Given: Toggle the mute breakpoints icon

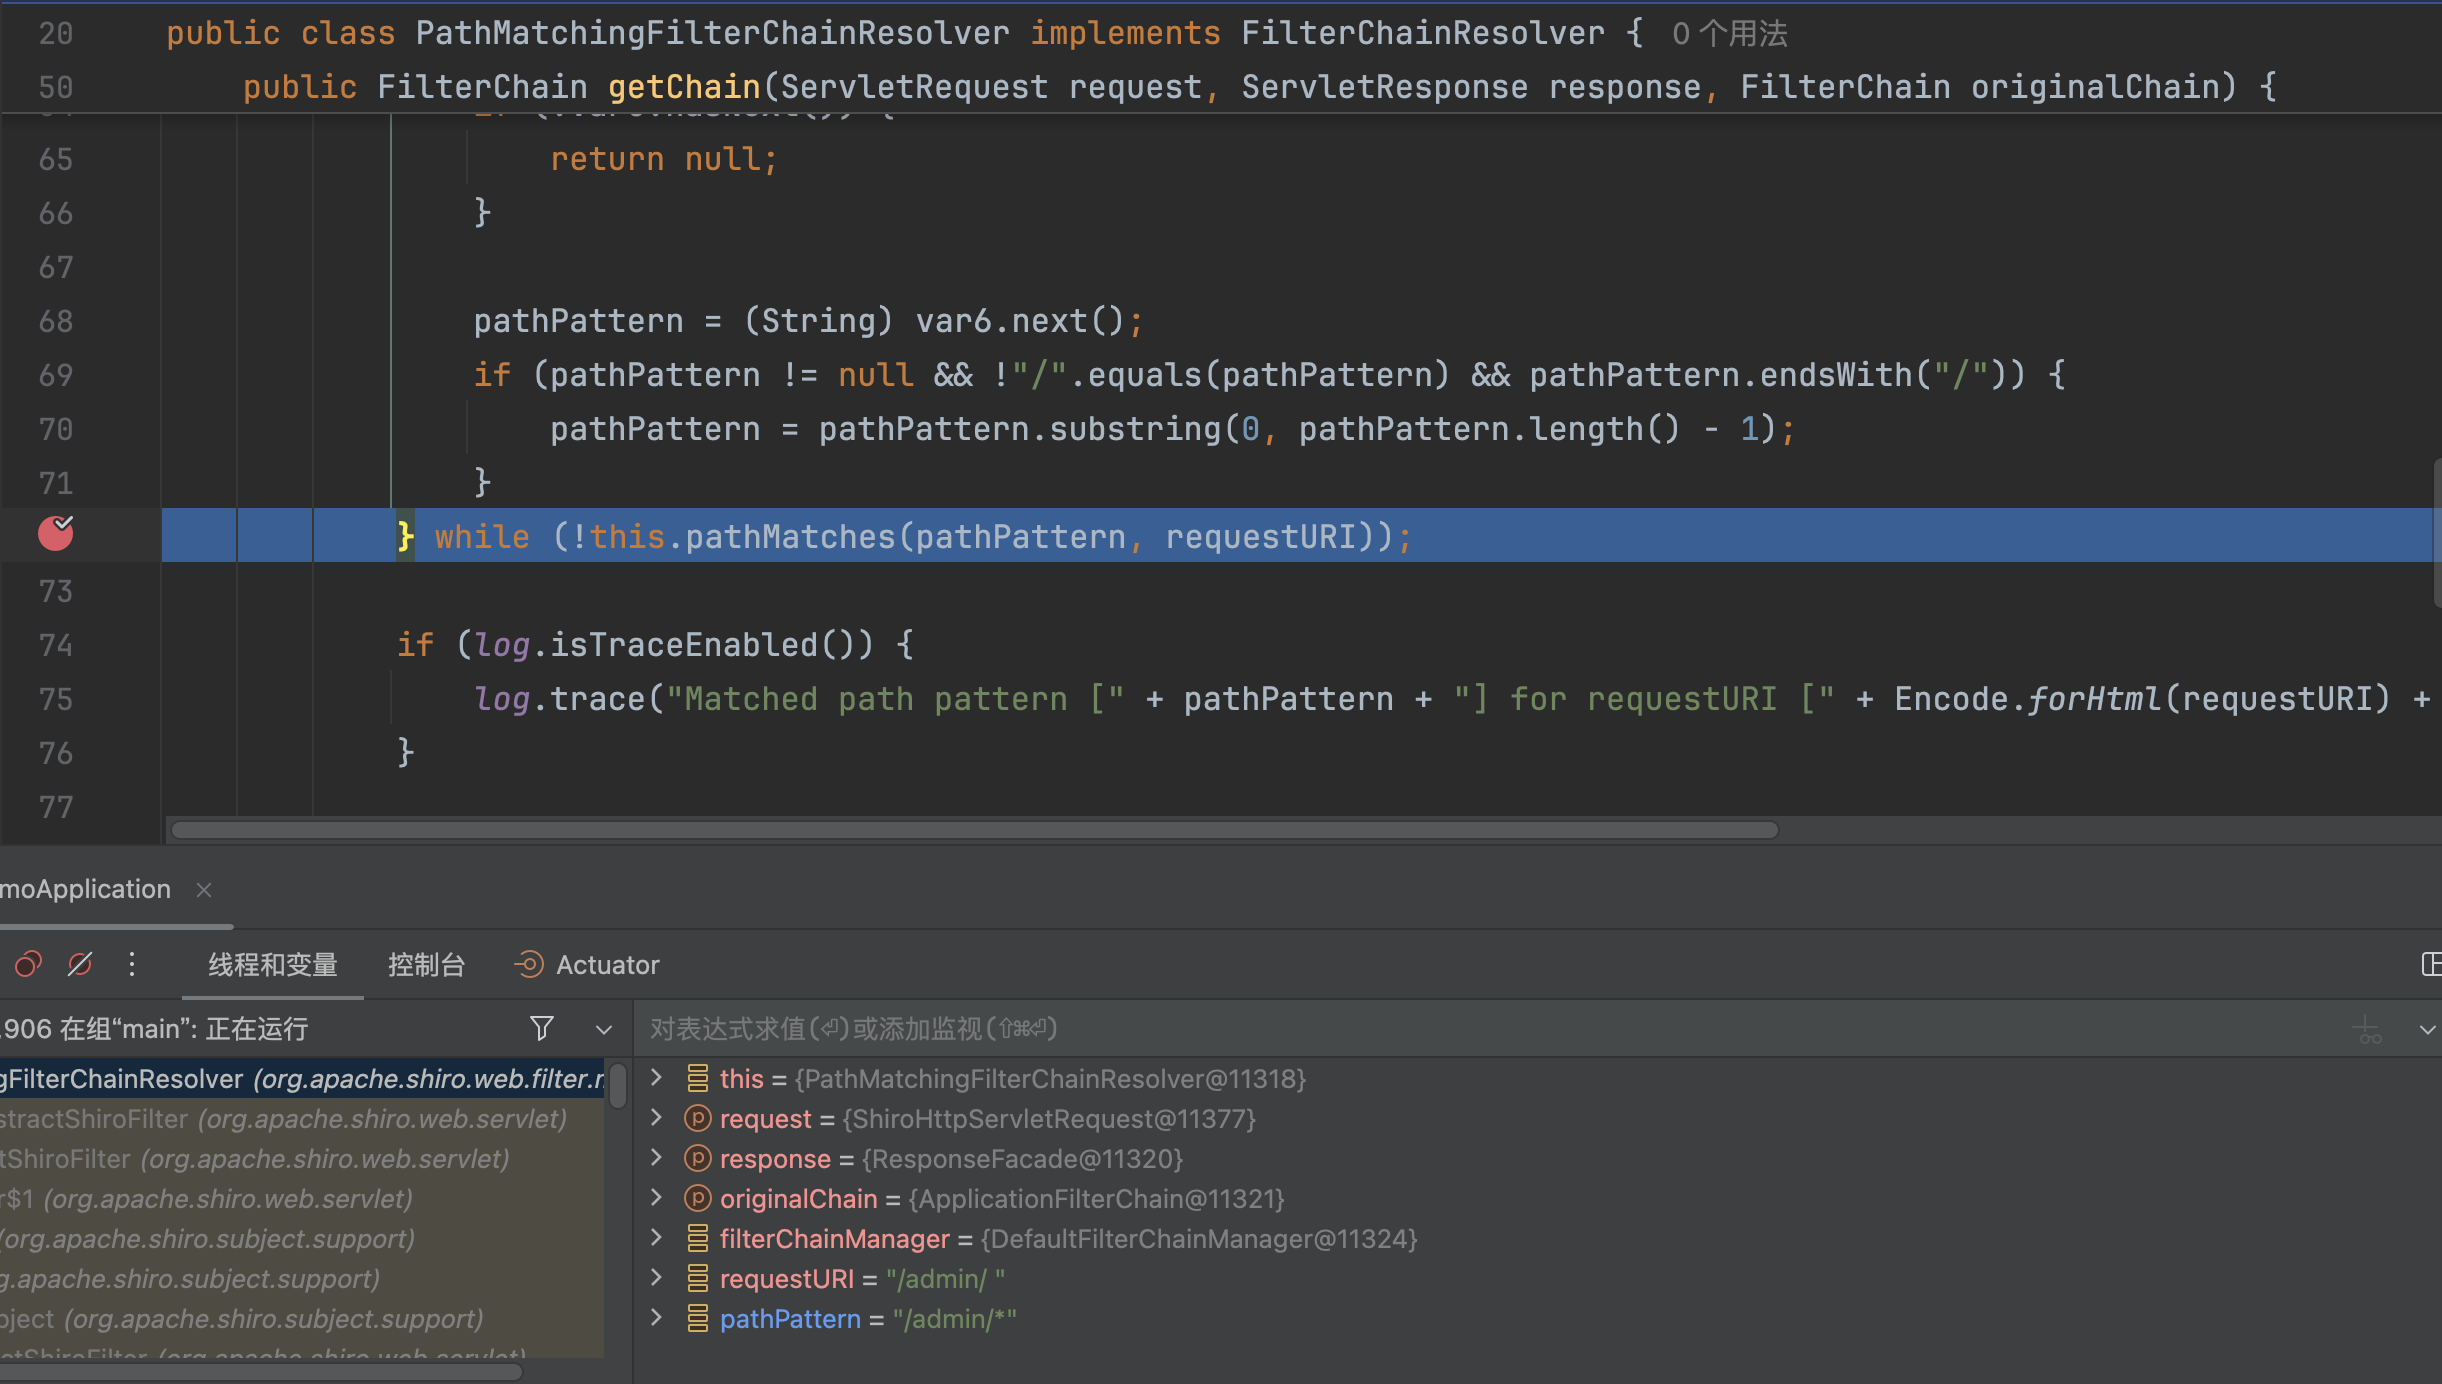Looking at the screenshot, I should [80, 964].
